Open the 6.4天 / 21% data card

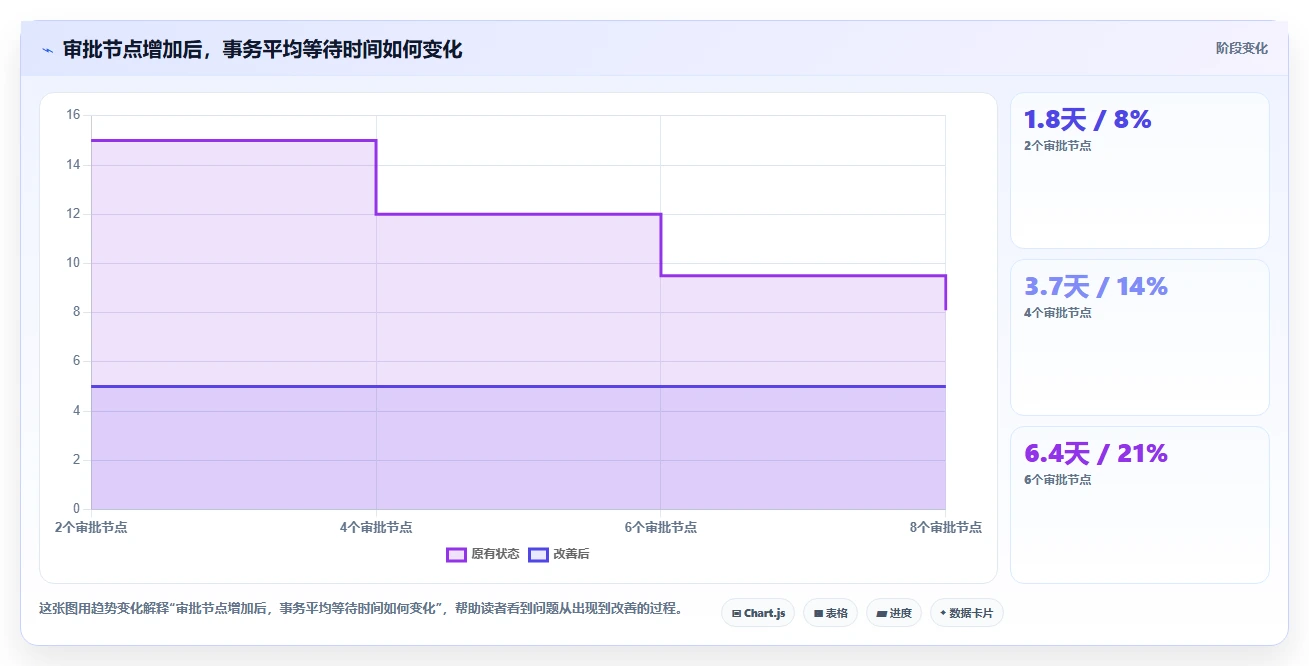pos(1140,505)
